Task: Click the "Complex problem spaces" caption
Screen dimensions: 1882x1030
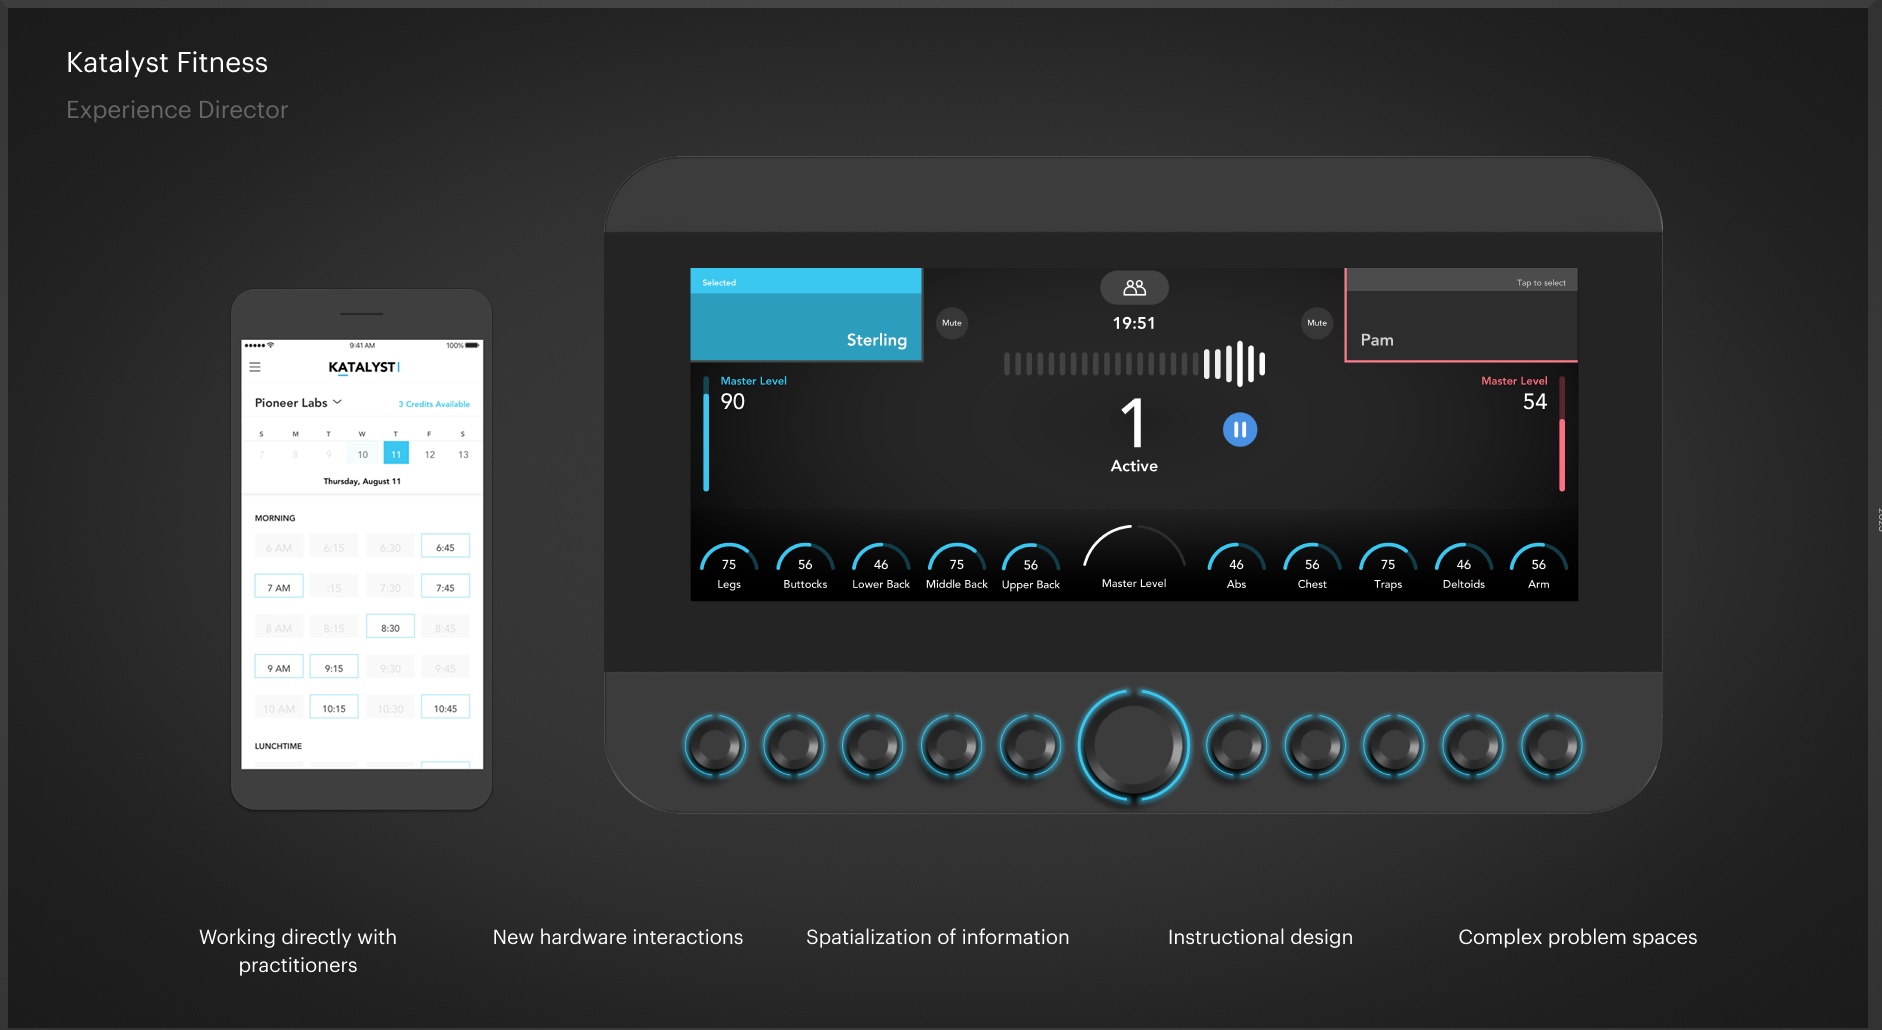Action: pyautogui.click(x=1578, y=937)
